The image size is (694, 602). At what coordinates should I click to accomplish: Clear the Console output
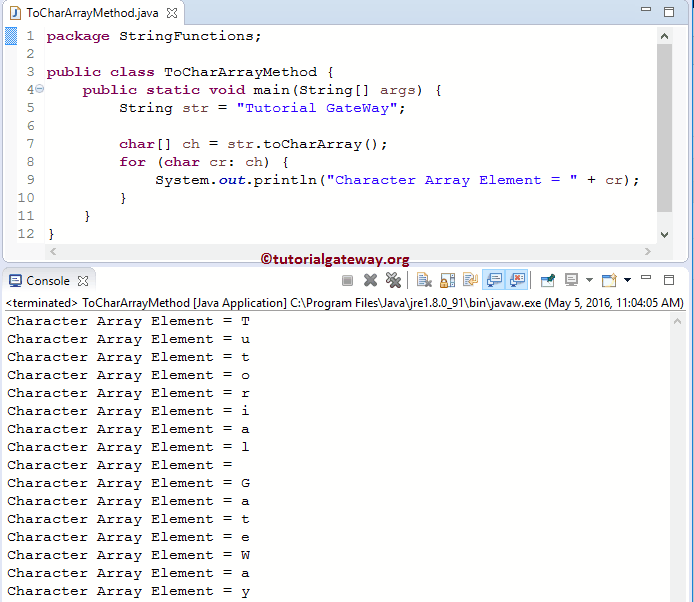click(x=424, y=281)
